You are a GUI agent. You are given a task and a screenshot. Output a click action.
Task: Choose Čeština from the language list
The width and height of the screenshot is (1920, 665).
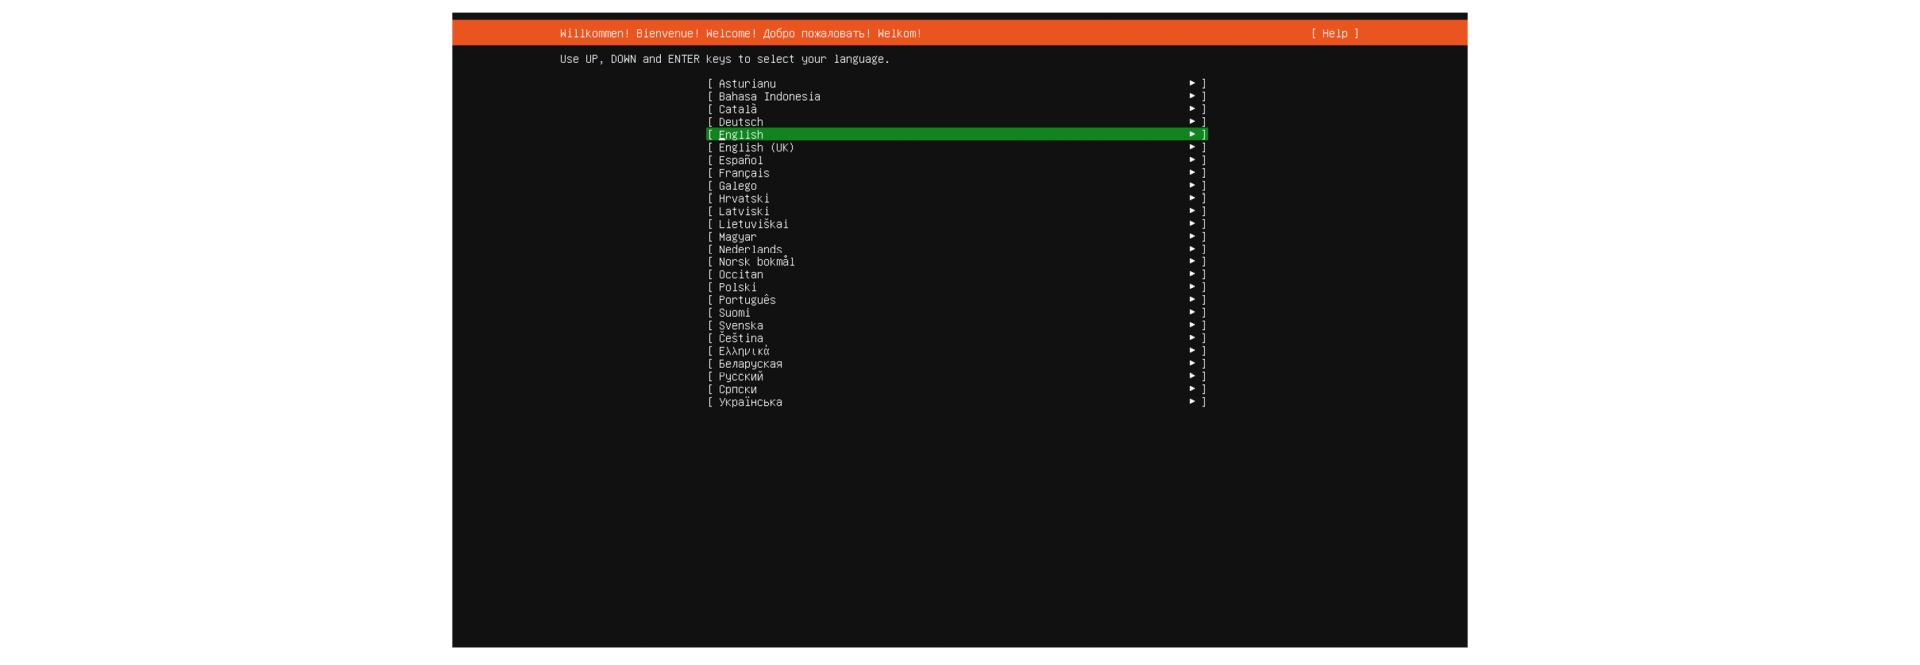pyautogui.click(x=740, y=338)
